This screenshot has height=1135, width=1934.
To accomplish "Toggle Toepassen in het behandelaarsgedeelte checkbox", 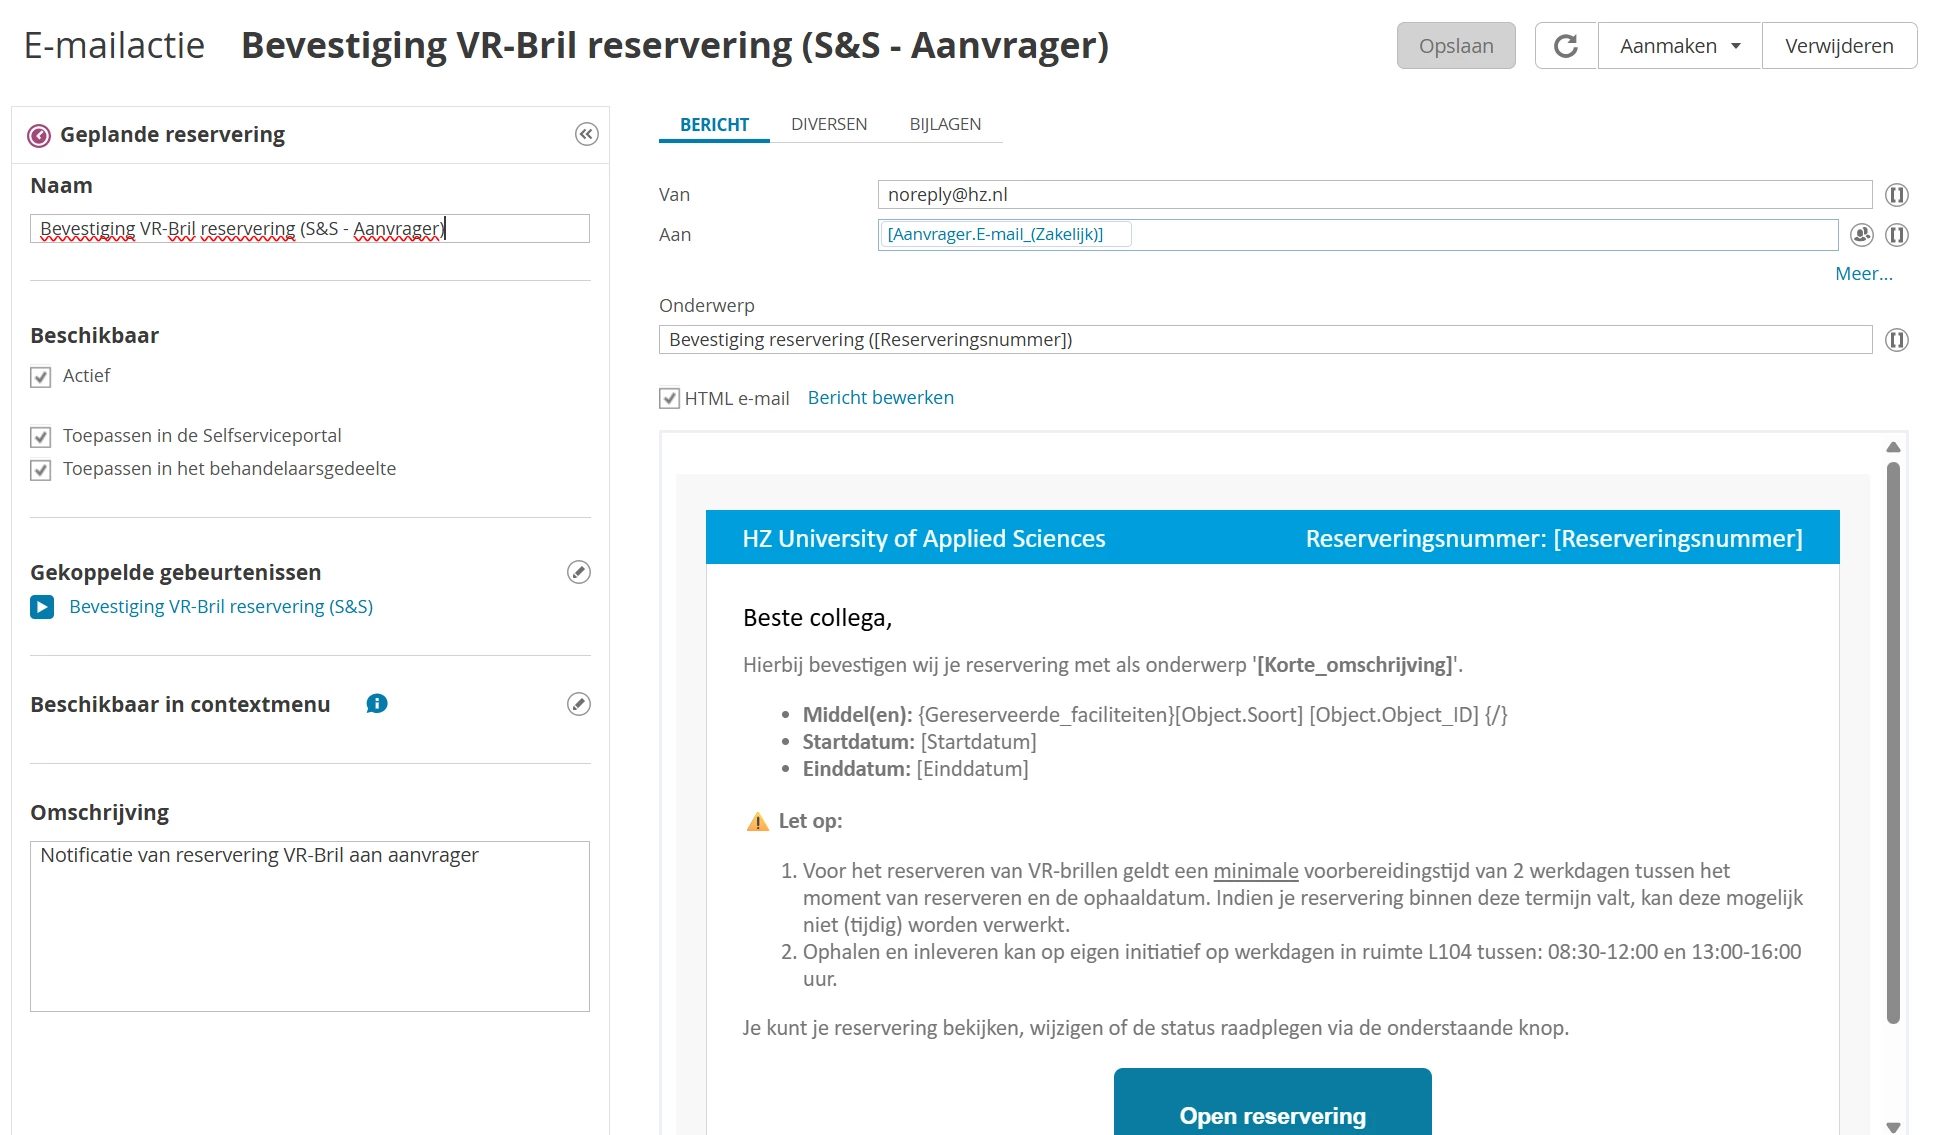I will (41, 470).
